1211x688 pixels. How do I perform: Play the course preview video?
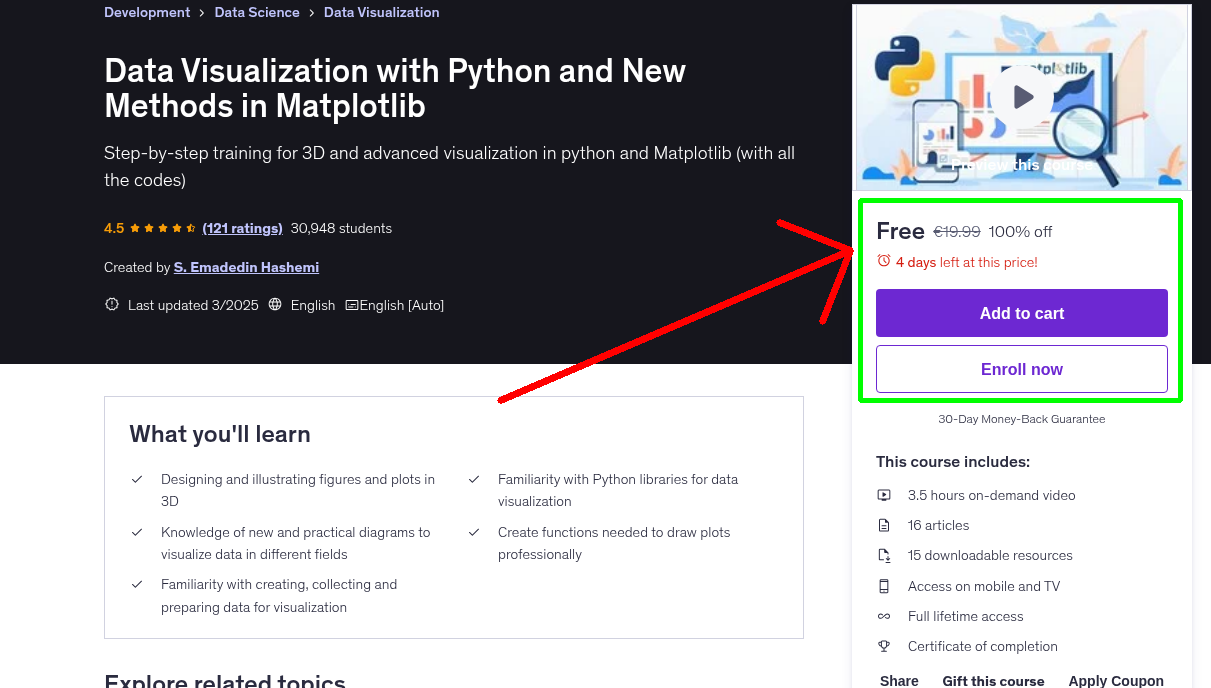point(1023,97)
